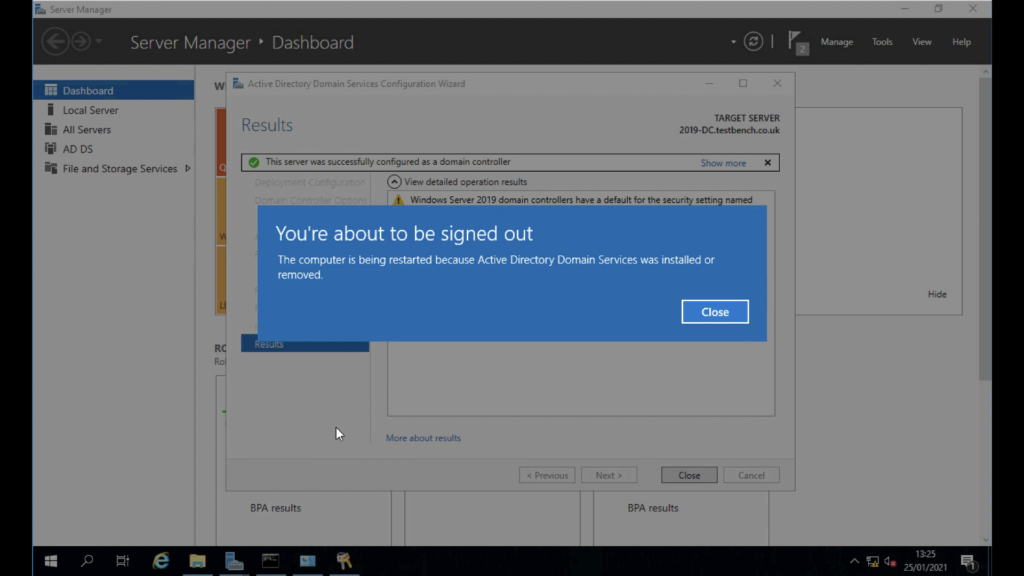1024x576 pixels.
Task: Click the wizard's Previous button
Action: point(547,475)
